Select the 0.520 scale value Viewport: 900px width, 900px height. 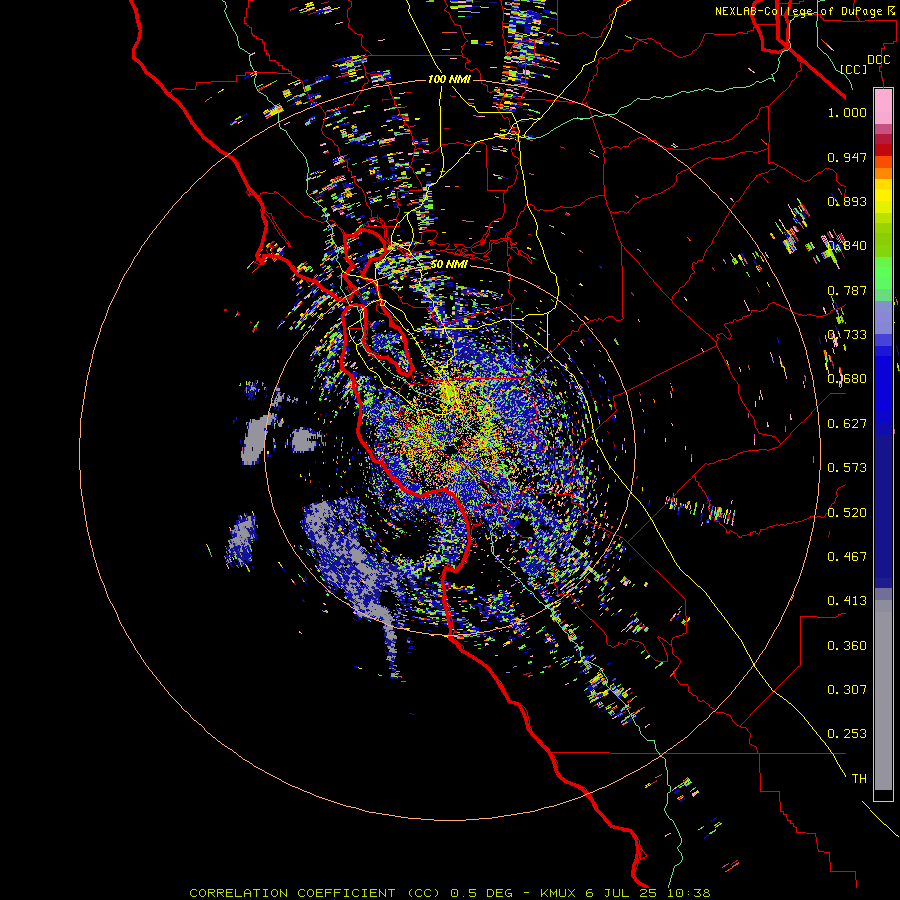[x=847, y=513]
